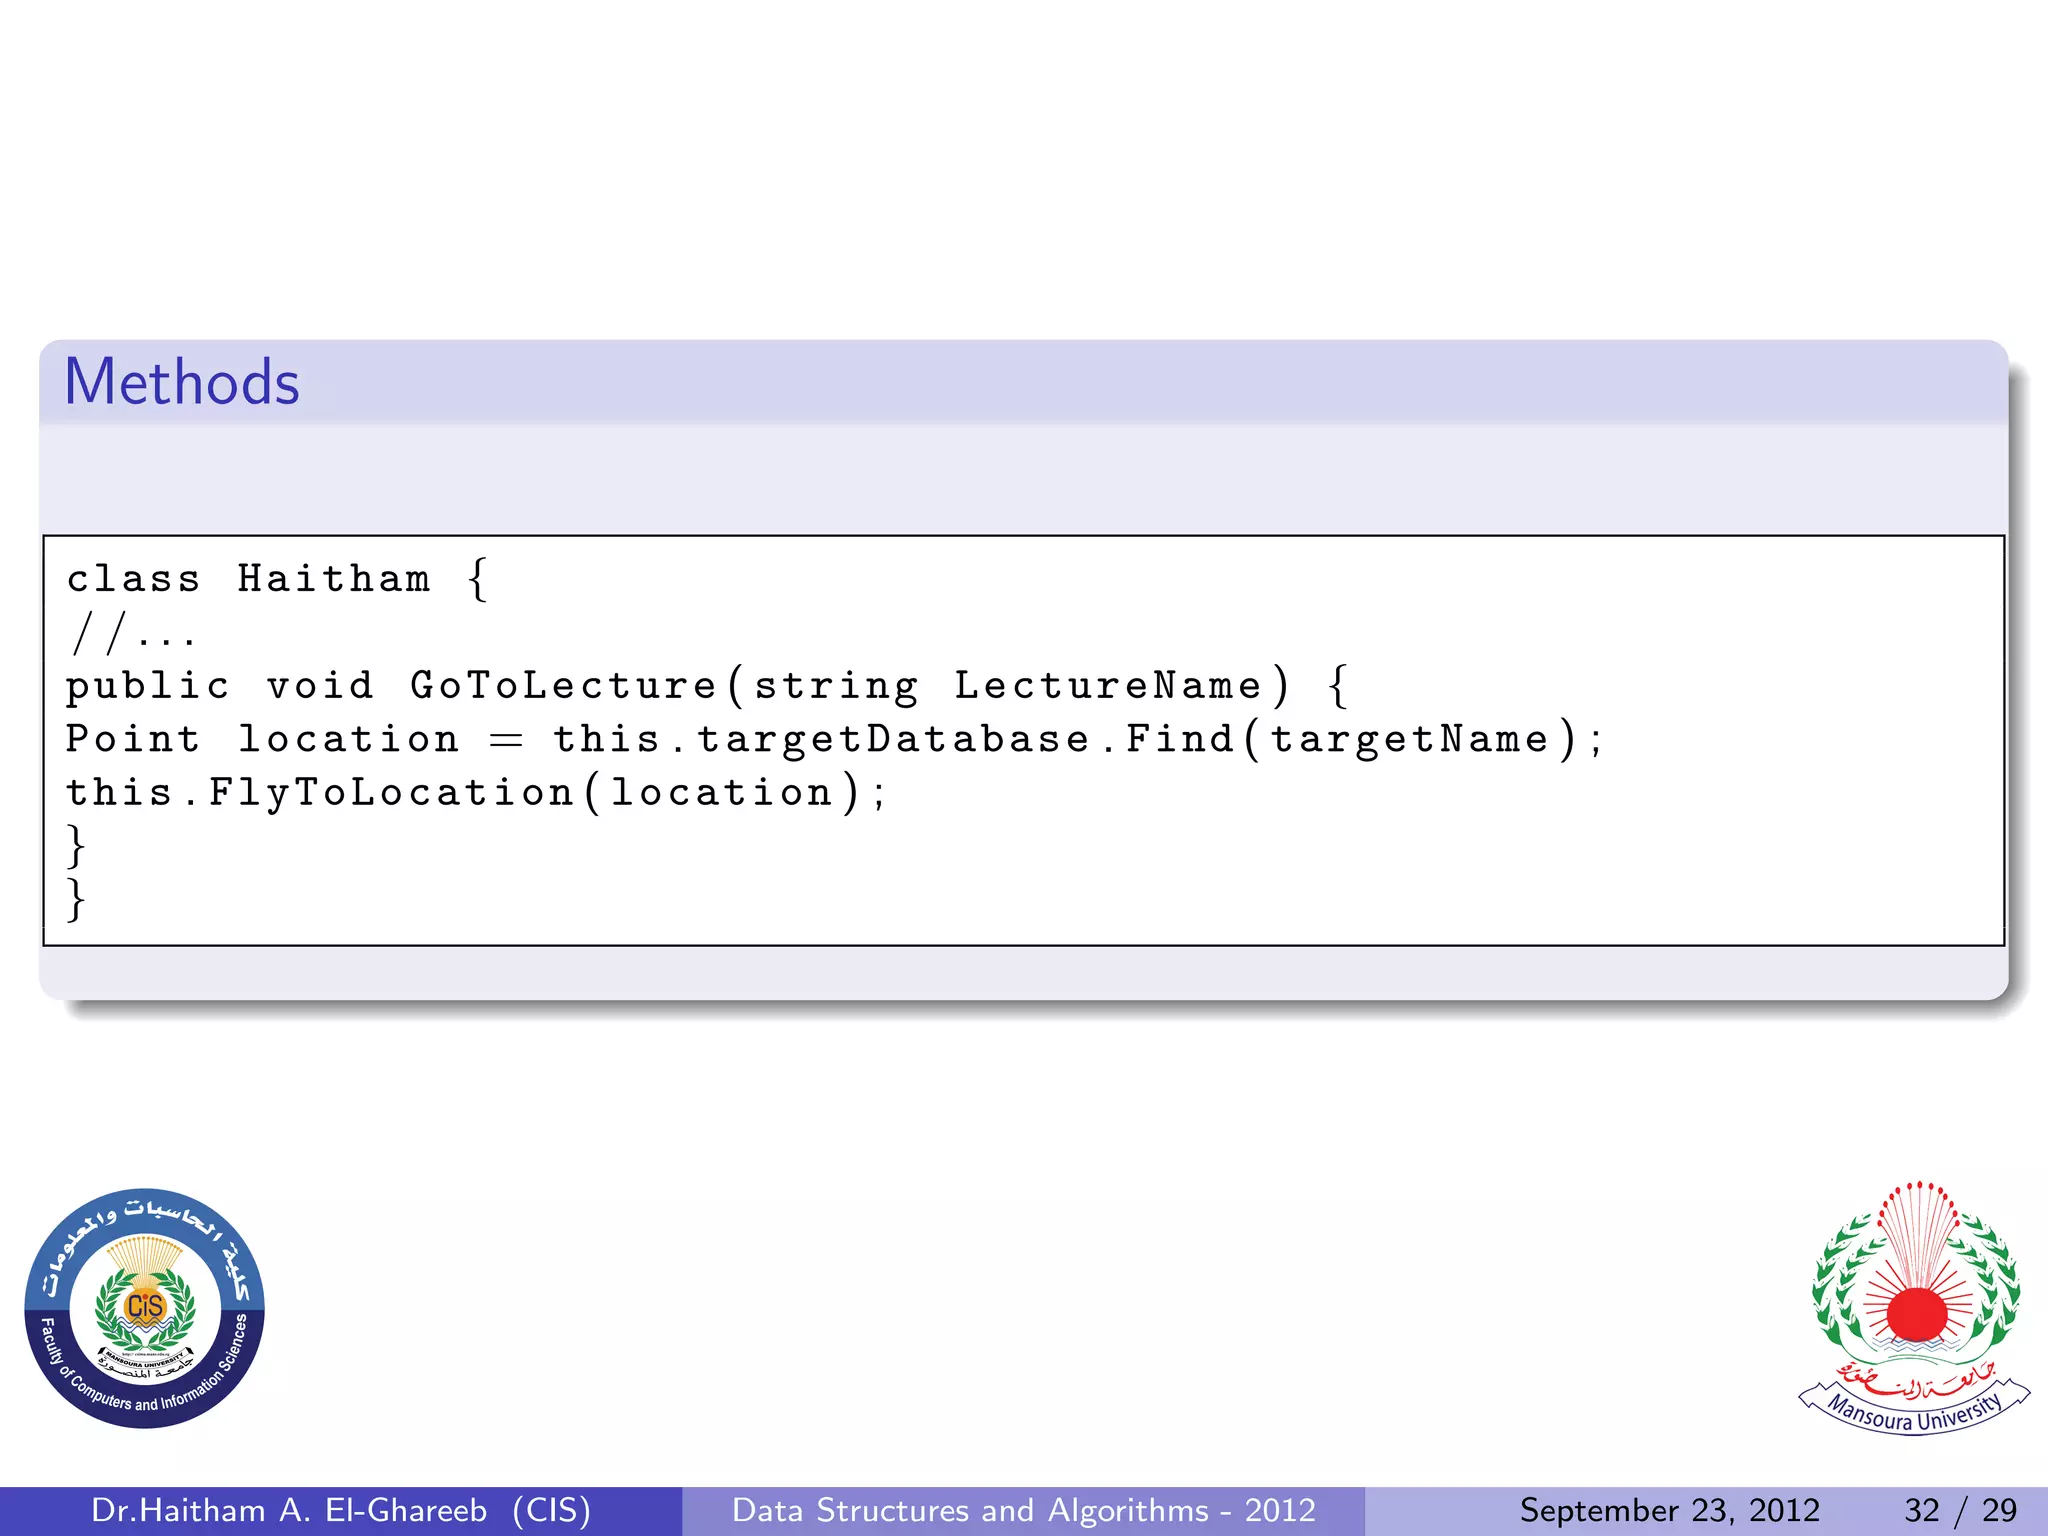Click the footer author 'Dr.Haitham A. El-Ghareeb (CIS)'
The width and height of the screenshot is (2048, 1536).
point(341,1510)
